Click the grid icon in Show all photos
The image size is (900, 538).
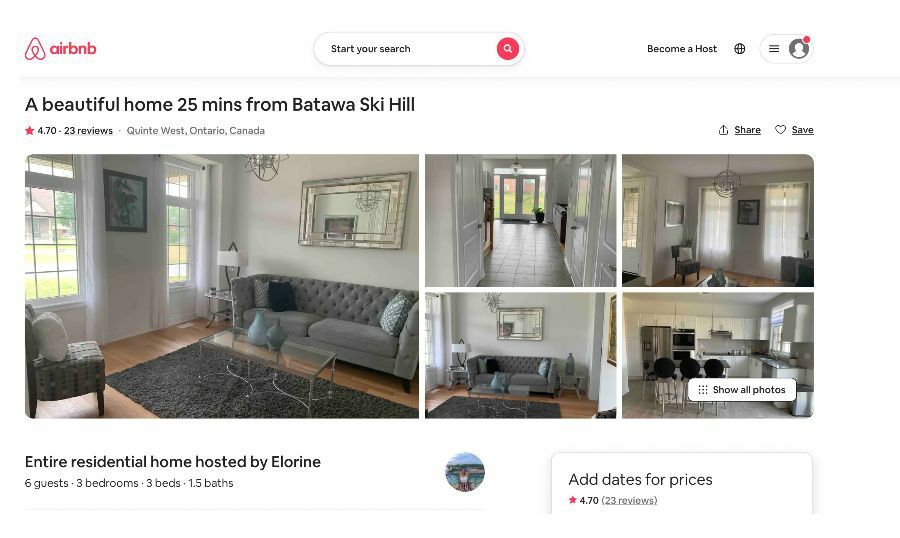(x=703, y=390)
